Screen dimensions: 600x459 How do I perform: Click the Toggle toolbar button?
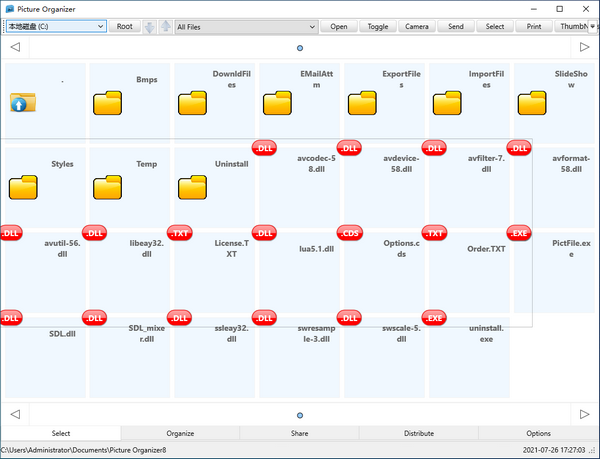378,27
